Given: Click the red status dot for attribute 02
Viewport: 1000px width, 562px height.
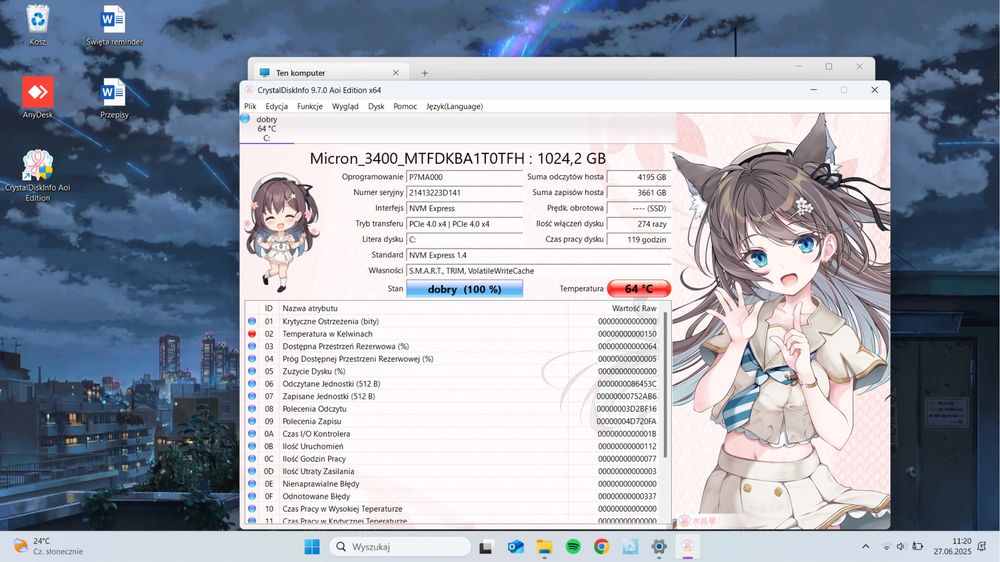Looking at the screenshot, I should (x=252, y=334).
